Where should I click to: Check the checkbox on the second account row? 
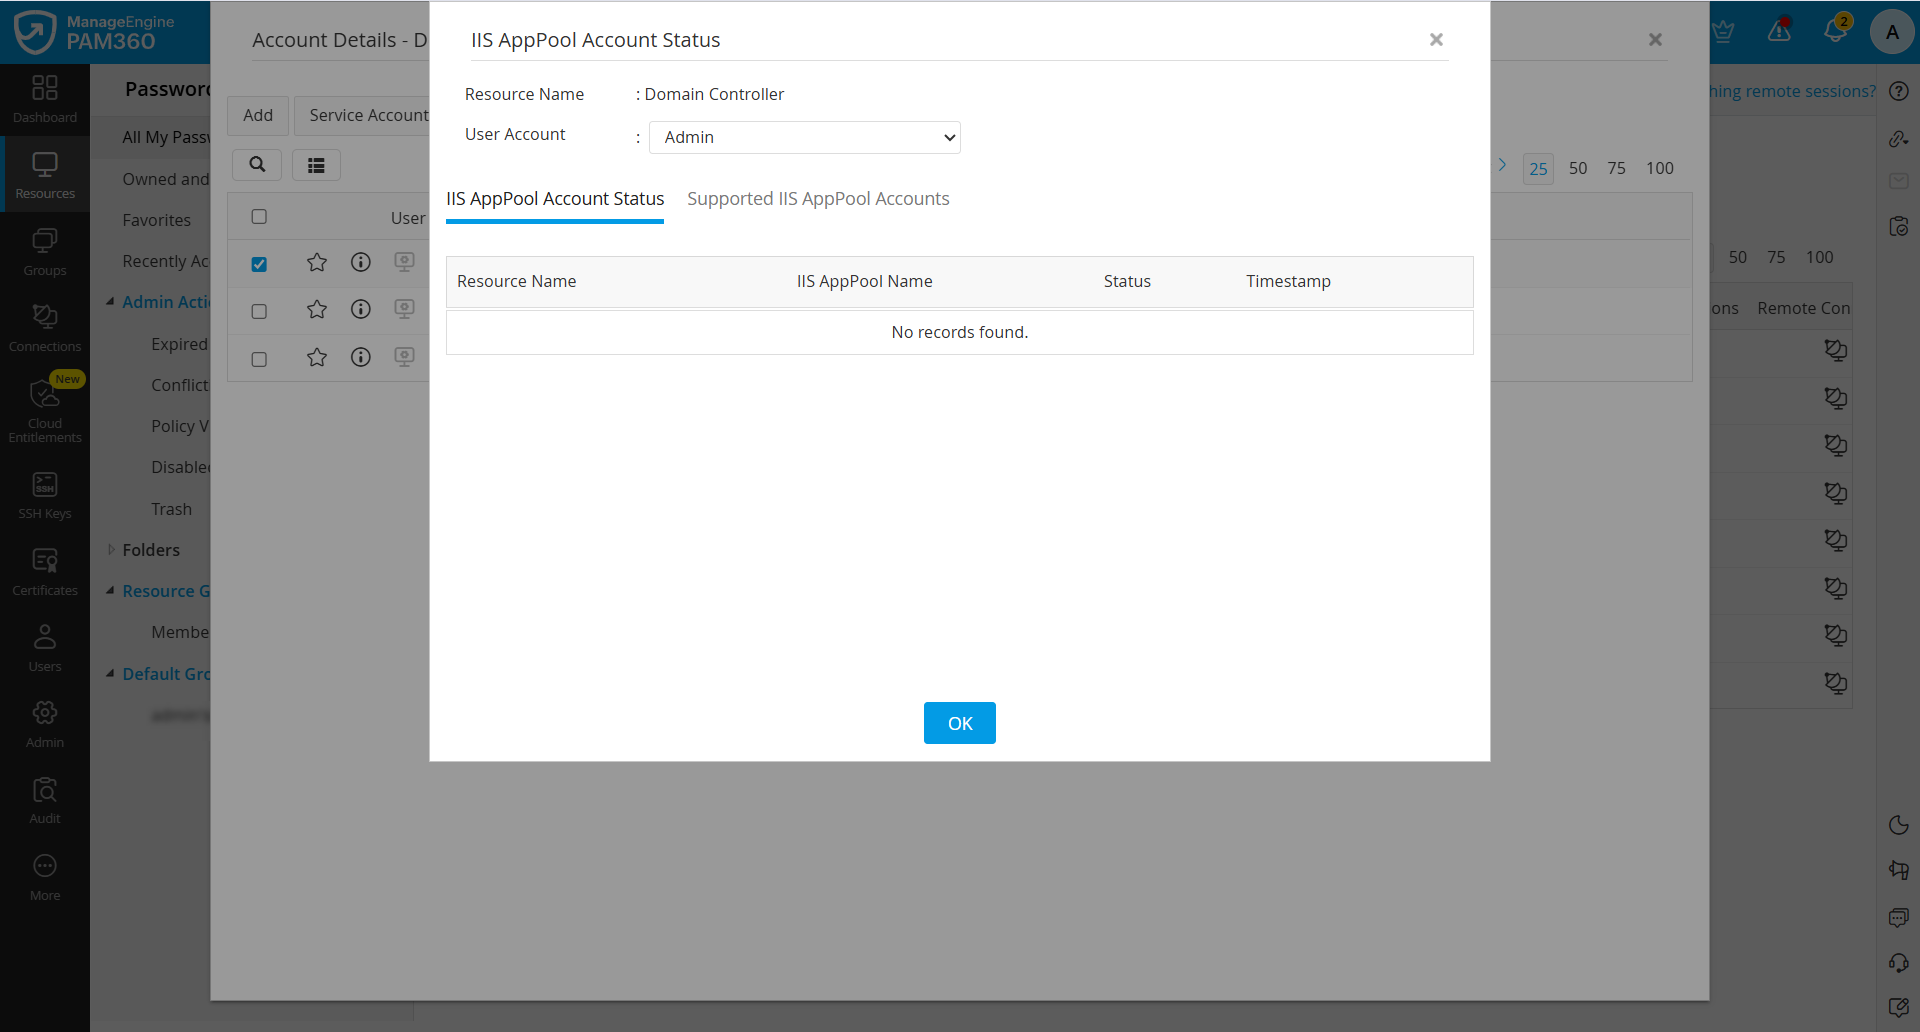pyautogui.click(x=259, y=311)
